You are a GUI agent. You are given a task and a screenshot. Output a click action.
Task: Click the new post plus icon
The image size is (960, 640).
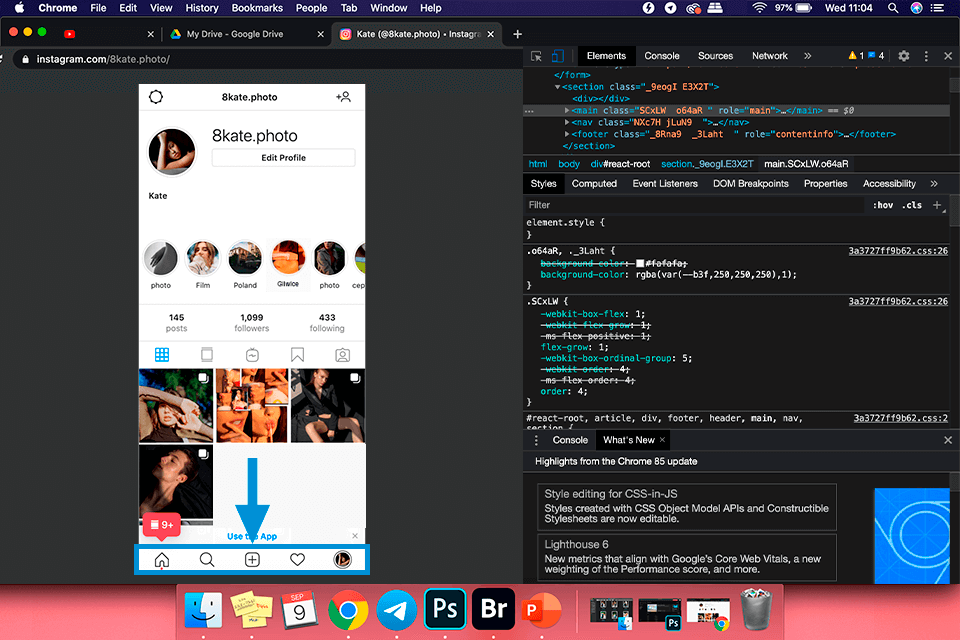[252, 560]
